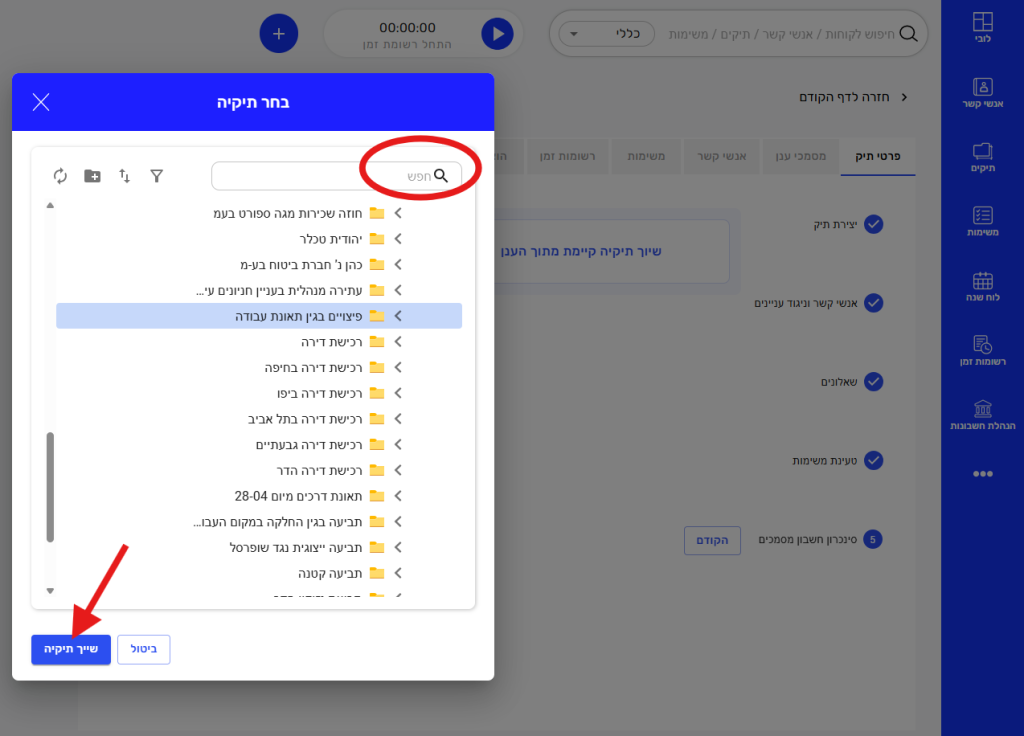1024x736 pixels.
Task: Switch to the מסמכי ענן tab
Action: point(802,157)
